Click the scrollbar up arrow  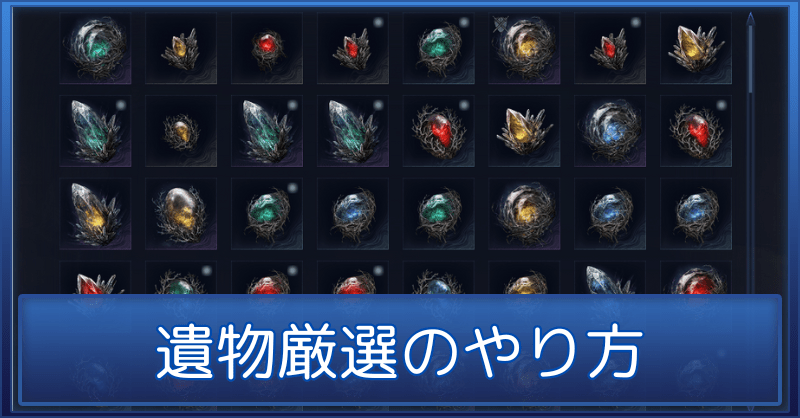tap(750, 19)
